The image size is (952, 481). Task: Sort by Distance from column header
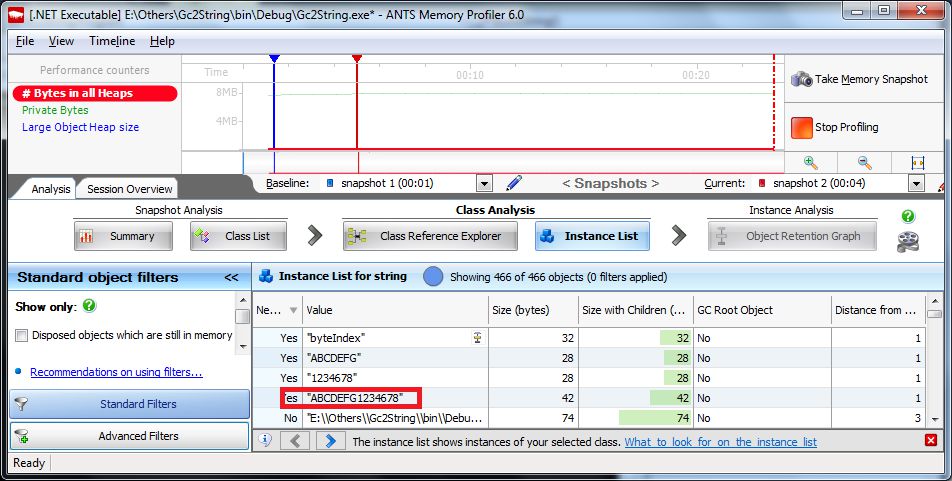point(878,310)
